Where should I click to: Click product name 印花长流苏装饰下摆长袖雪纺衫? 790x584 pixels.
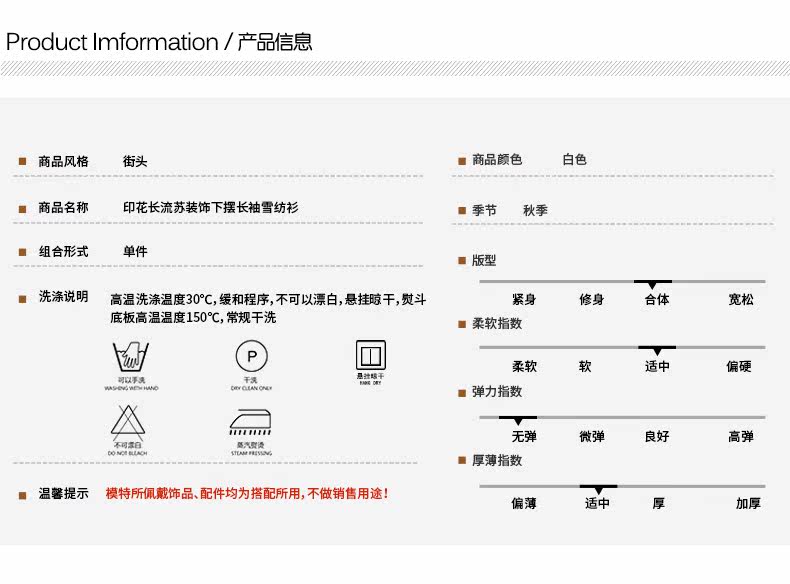211,207
